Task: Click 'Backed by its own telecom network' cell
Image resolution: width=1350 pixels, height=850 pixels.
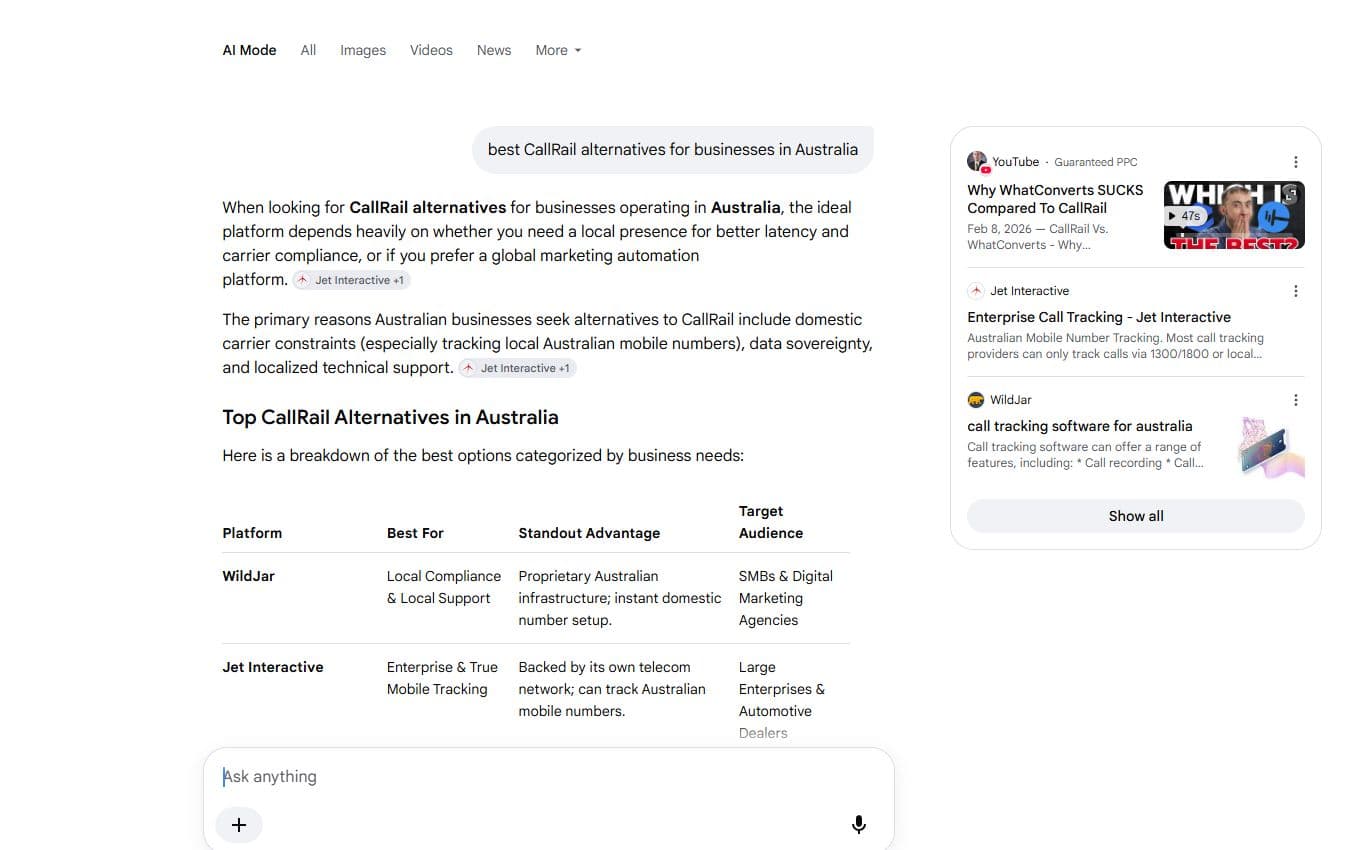Action: 612,689
